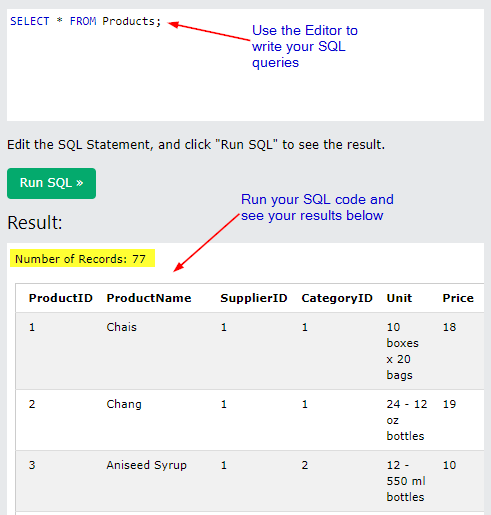Click the Products table name in the query
The width and height of the screenshot is (491, 515).
128,21
